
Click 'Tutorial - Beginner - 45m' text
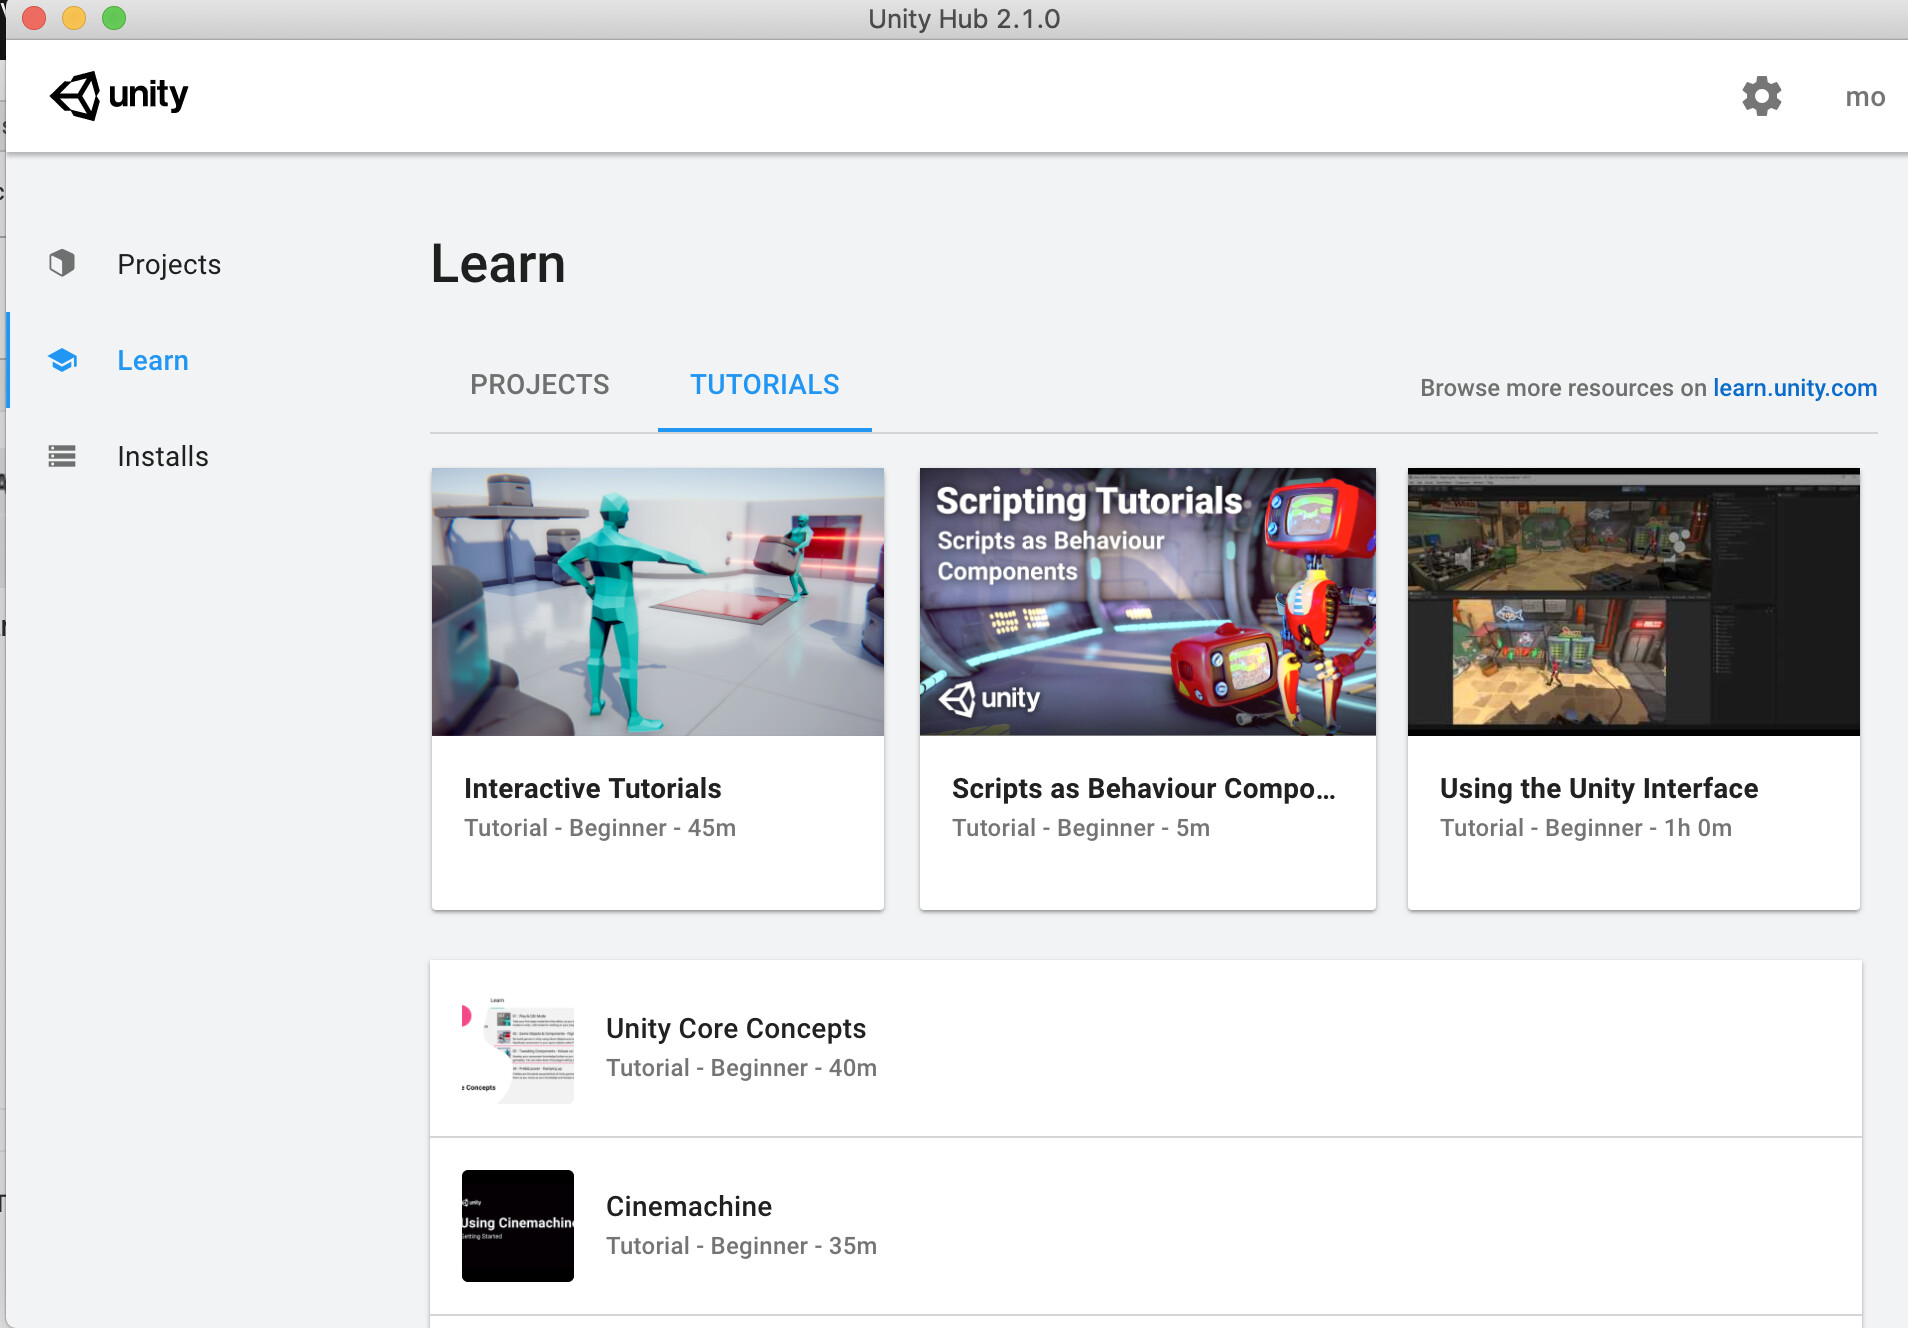[600, 828]
